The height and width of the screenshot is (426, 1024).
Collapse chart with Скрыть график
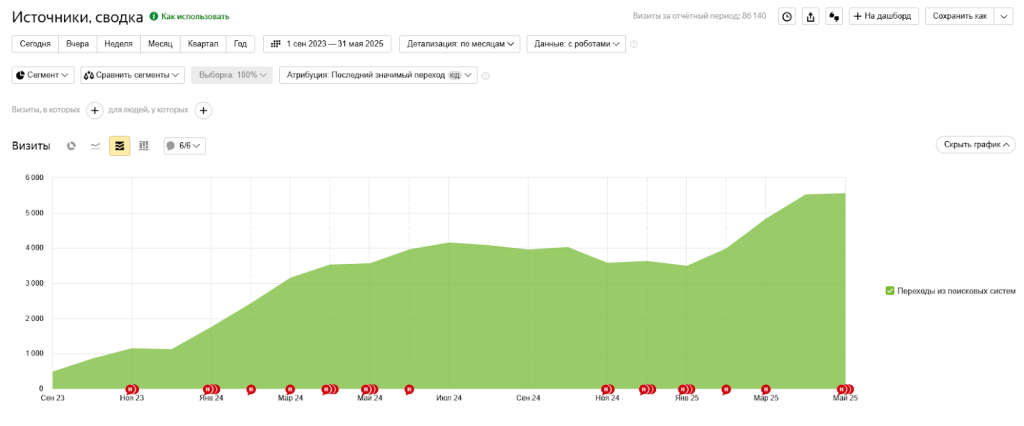[x=975, y=145]
